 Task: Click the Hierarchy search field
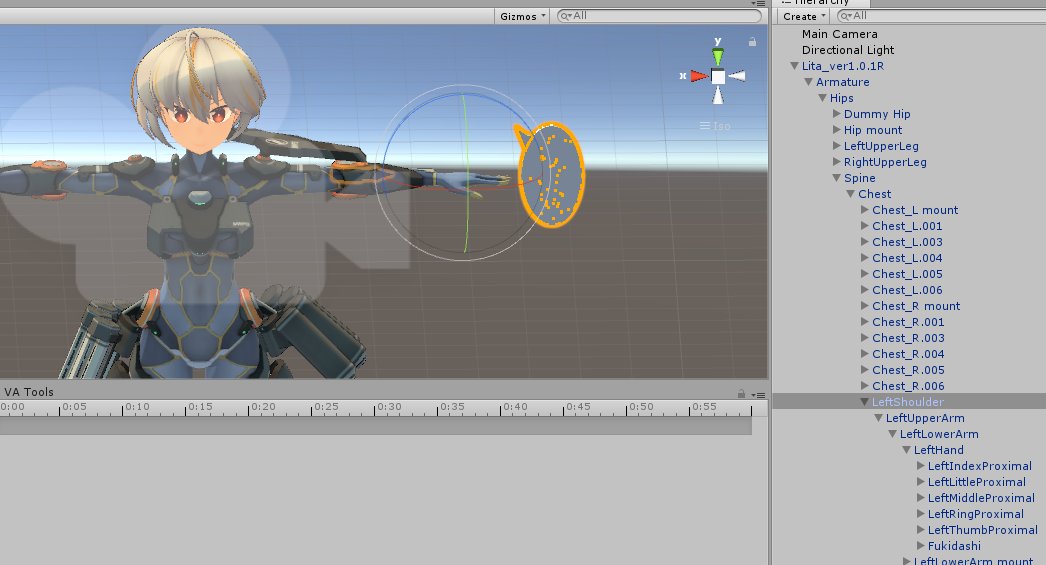941,15
